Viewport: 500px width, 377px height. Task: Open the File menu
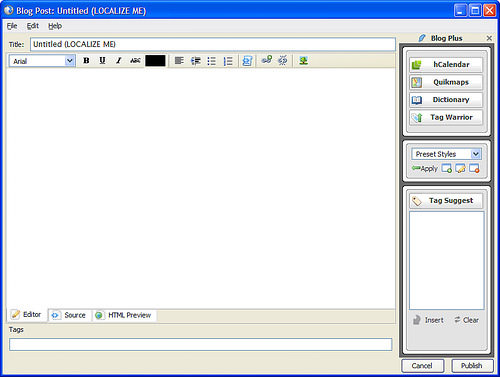click(x=12, y=26)
